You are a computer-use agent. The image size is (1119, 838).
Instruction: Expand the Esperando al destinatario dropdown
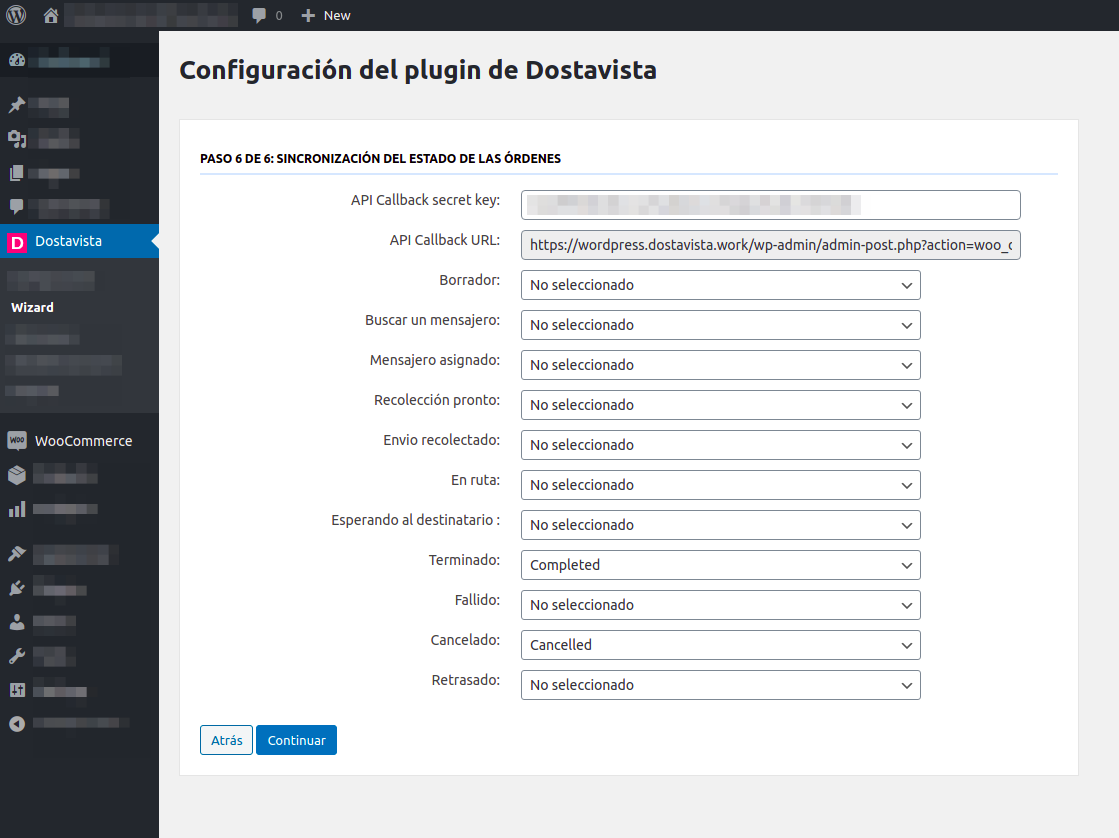click(x=721, y=525)
